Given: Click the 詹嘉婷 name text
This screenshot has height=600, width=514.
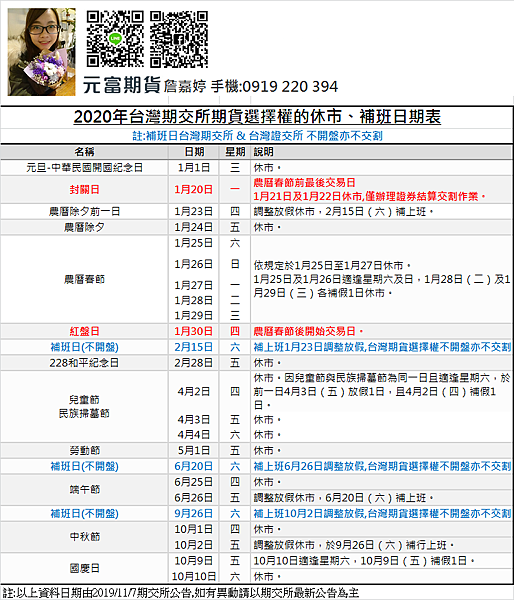Looking at the screenshot, I should pos(185,87).
